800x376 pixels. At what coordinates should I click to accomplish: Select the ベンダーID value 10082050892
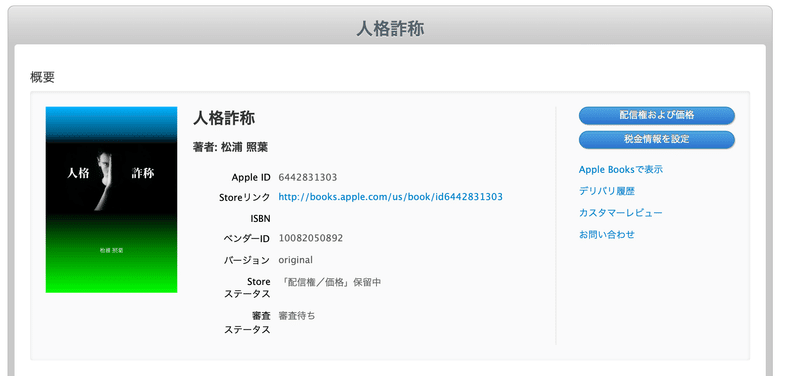click(x=311, y=238)
